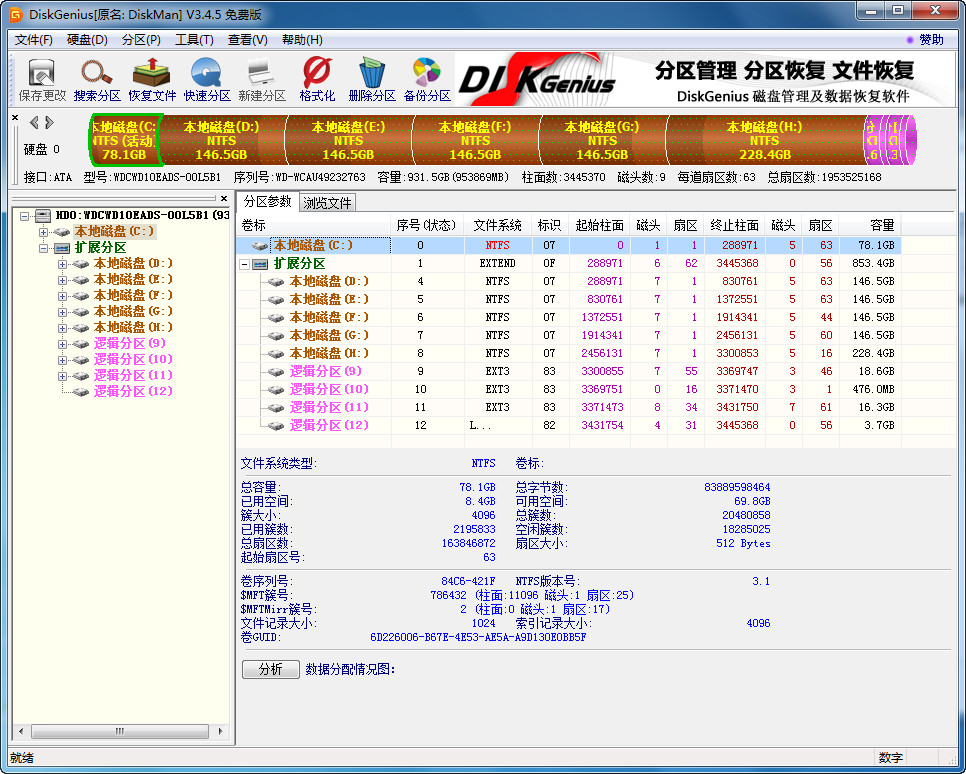Switch to the 浏览文件 tab
Viewport: 966px width, 774px height.
tap(327, 203)
